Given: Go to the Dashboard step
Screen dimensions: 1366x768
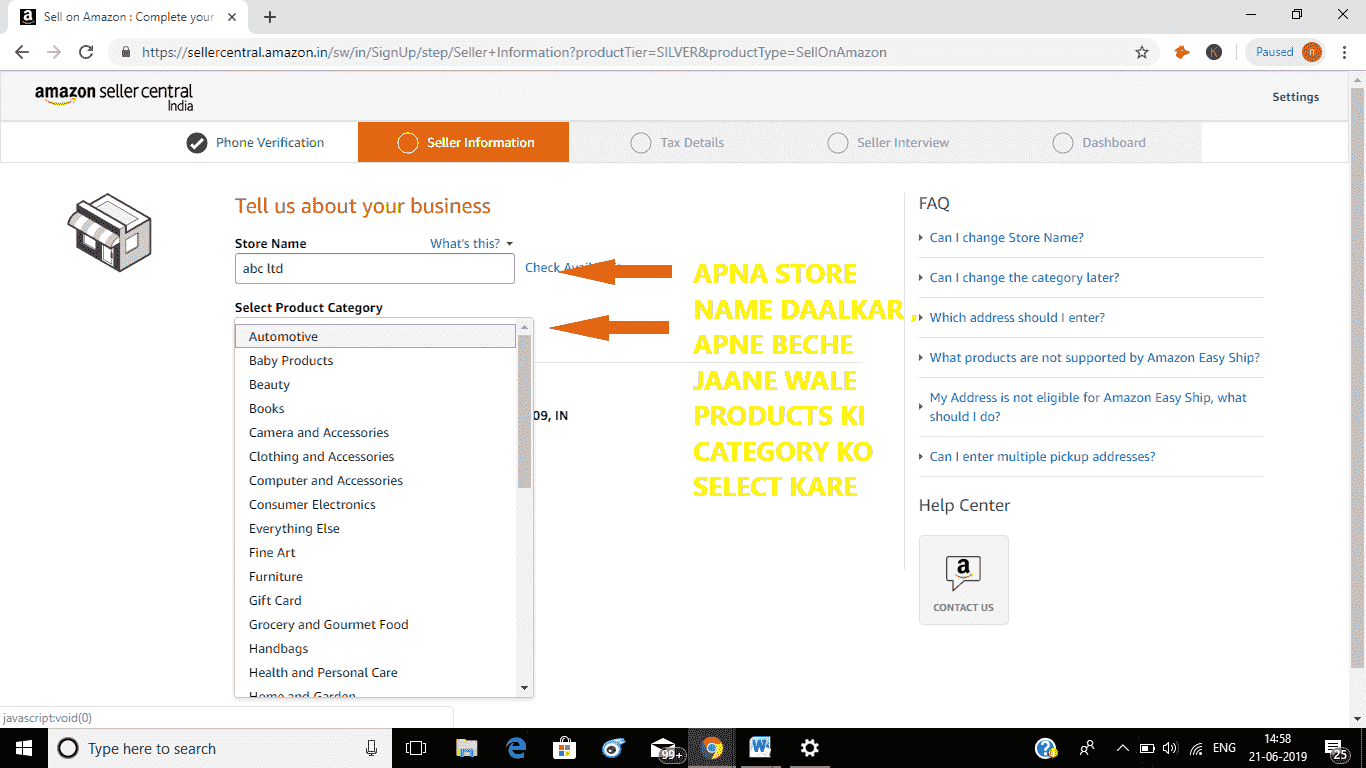Looking at the screenshot, I should click(1099, 143).
